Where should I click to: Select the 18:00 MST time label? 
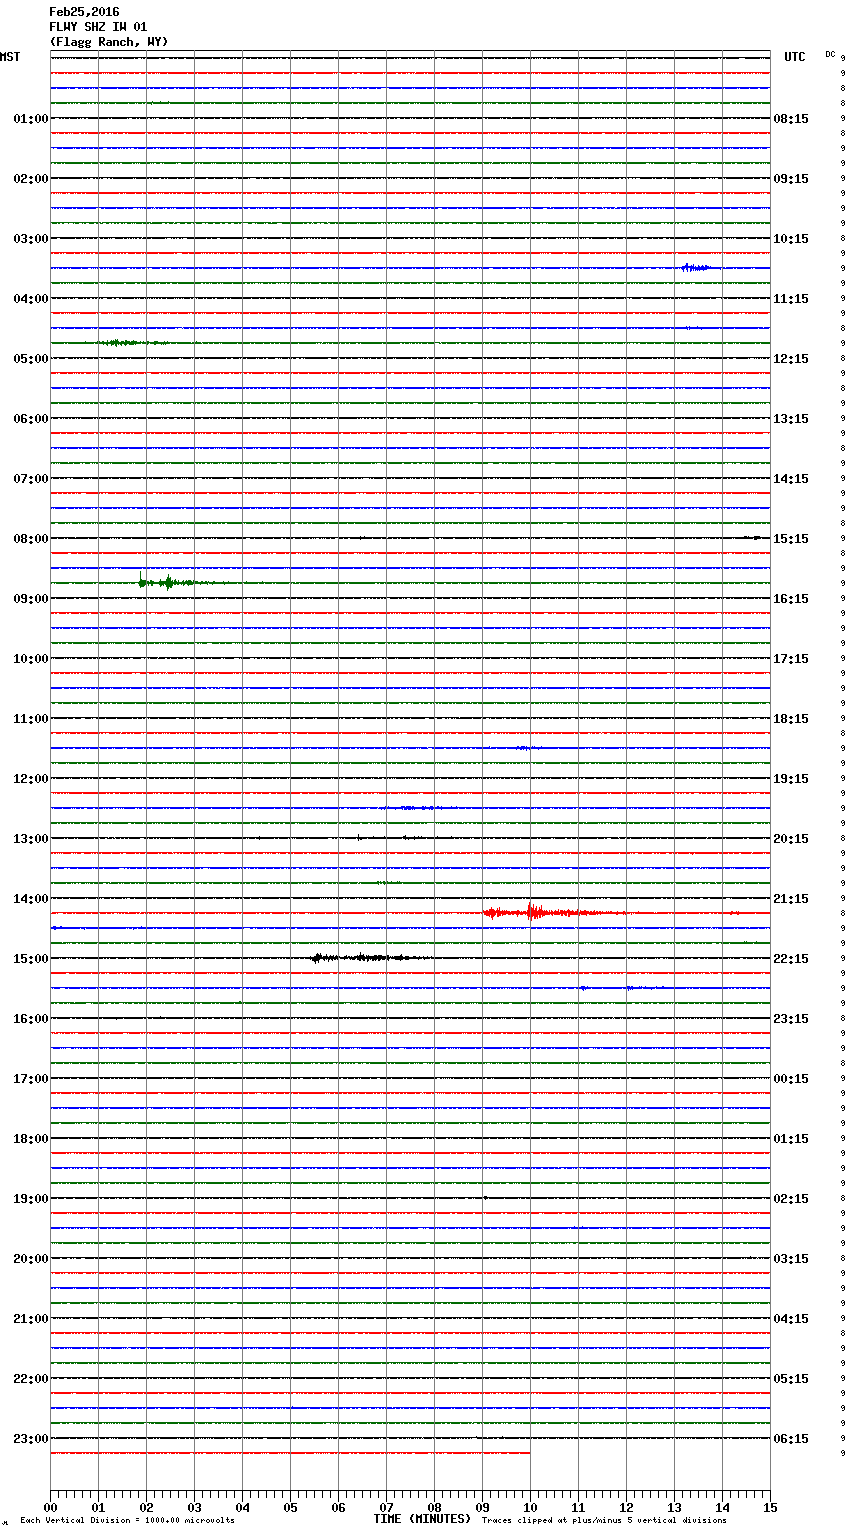tap(31, 1139)
